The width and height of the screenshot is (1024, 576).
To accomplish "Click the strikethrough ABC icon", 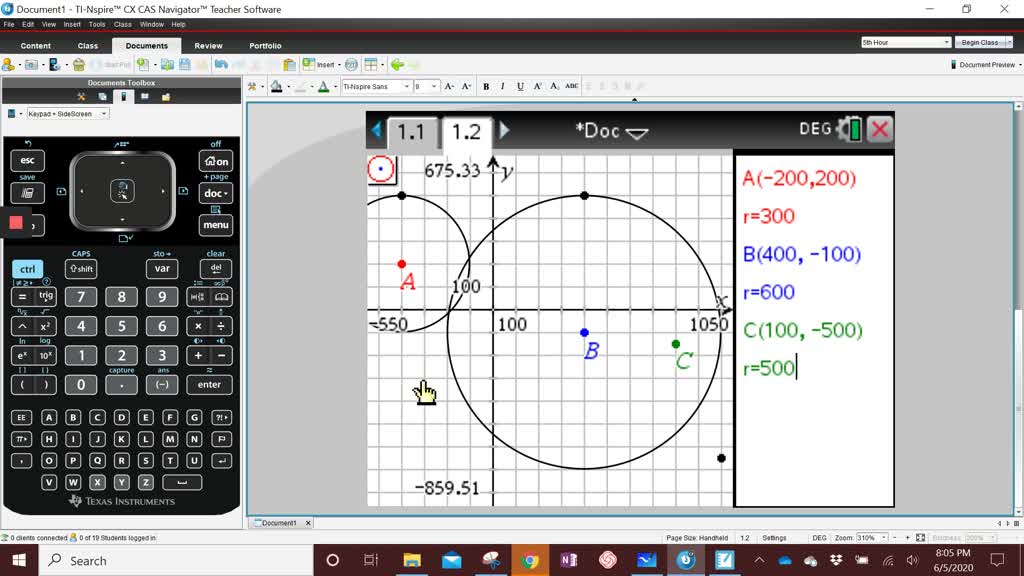I will point(571,86).
